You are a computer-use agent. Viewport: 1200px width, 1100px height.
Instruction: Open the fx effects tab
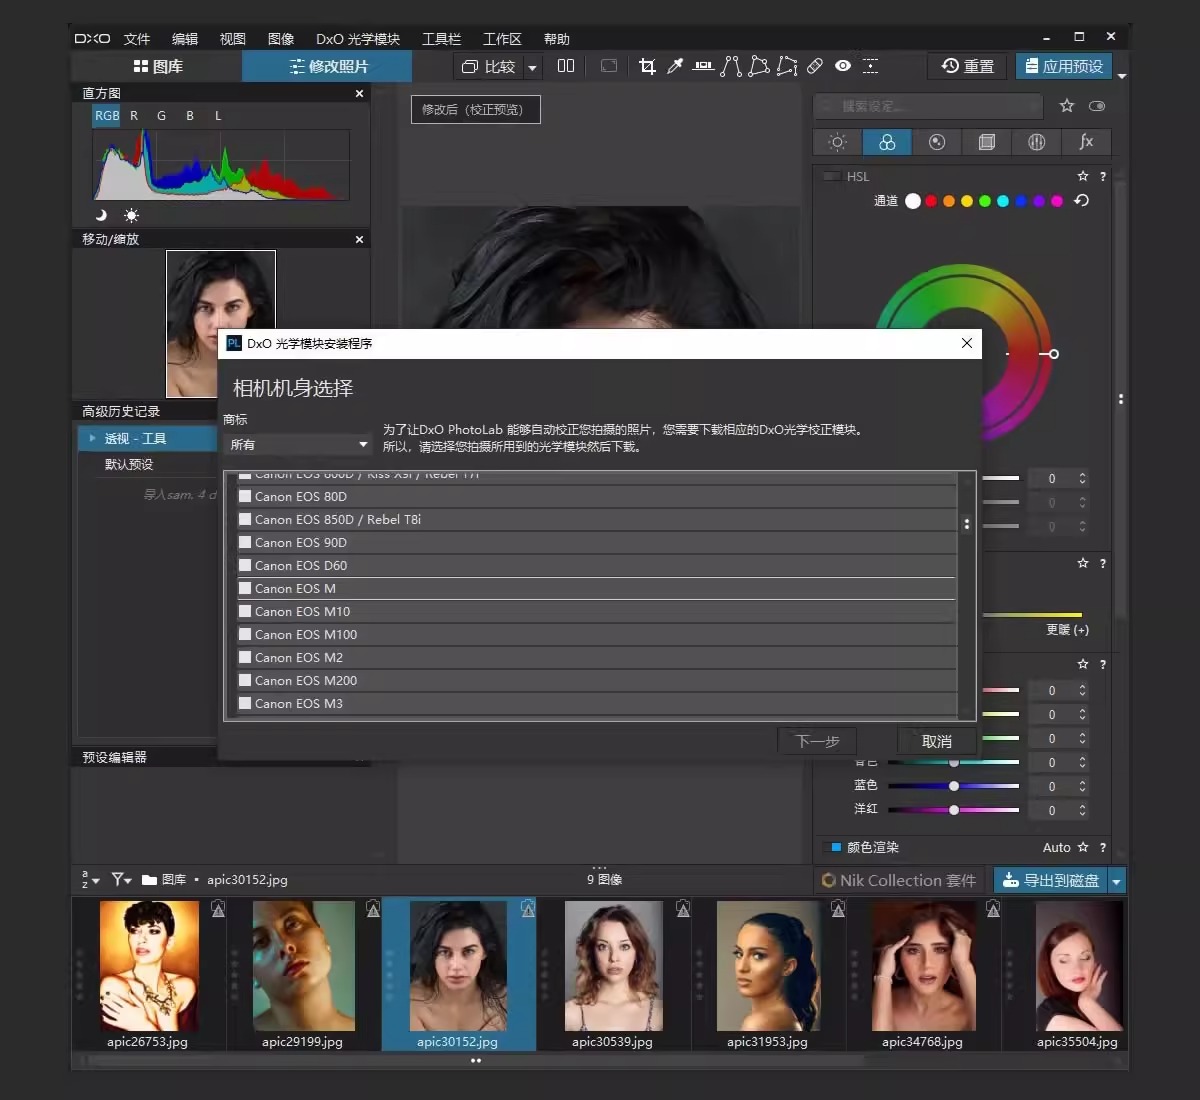pos(1086,142)
